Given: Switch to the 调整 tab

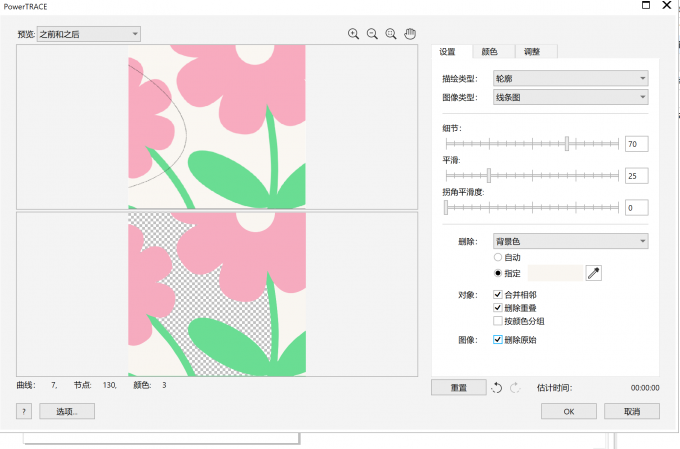Looking at the screenshot, I should [x=533, y=52].
